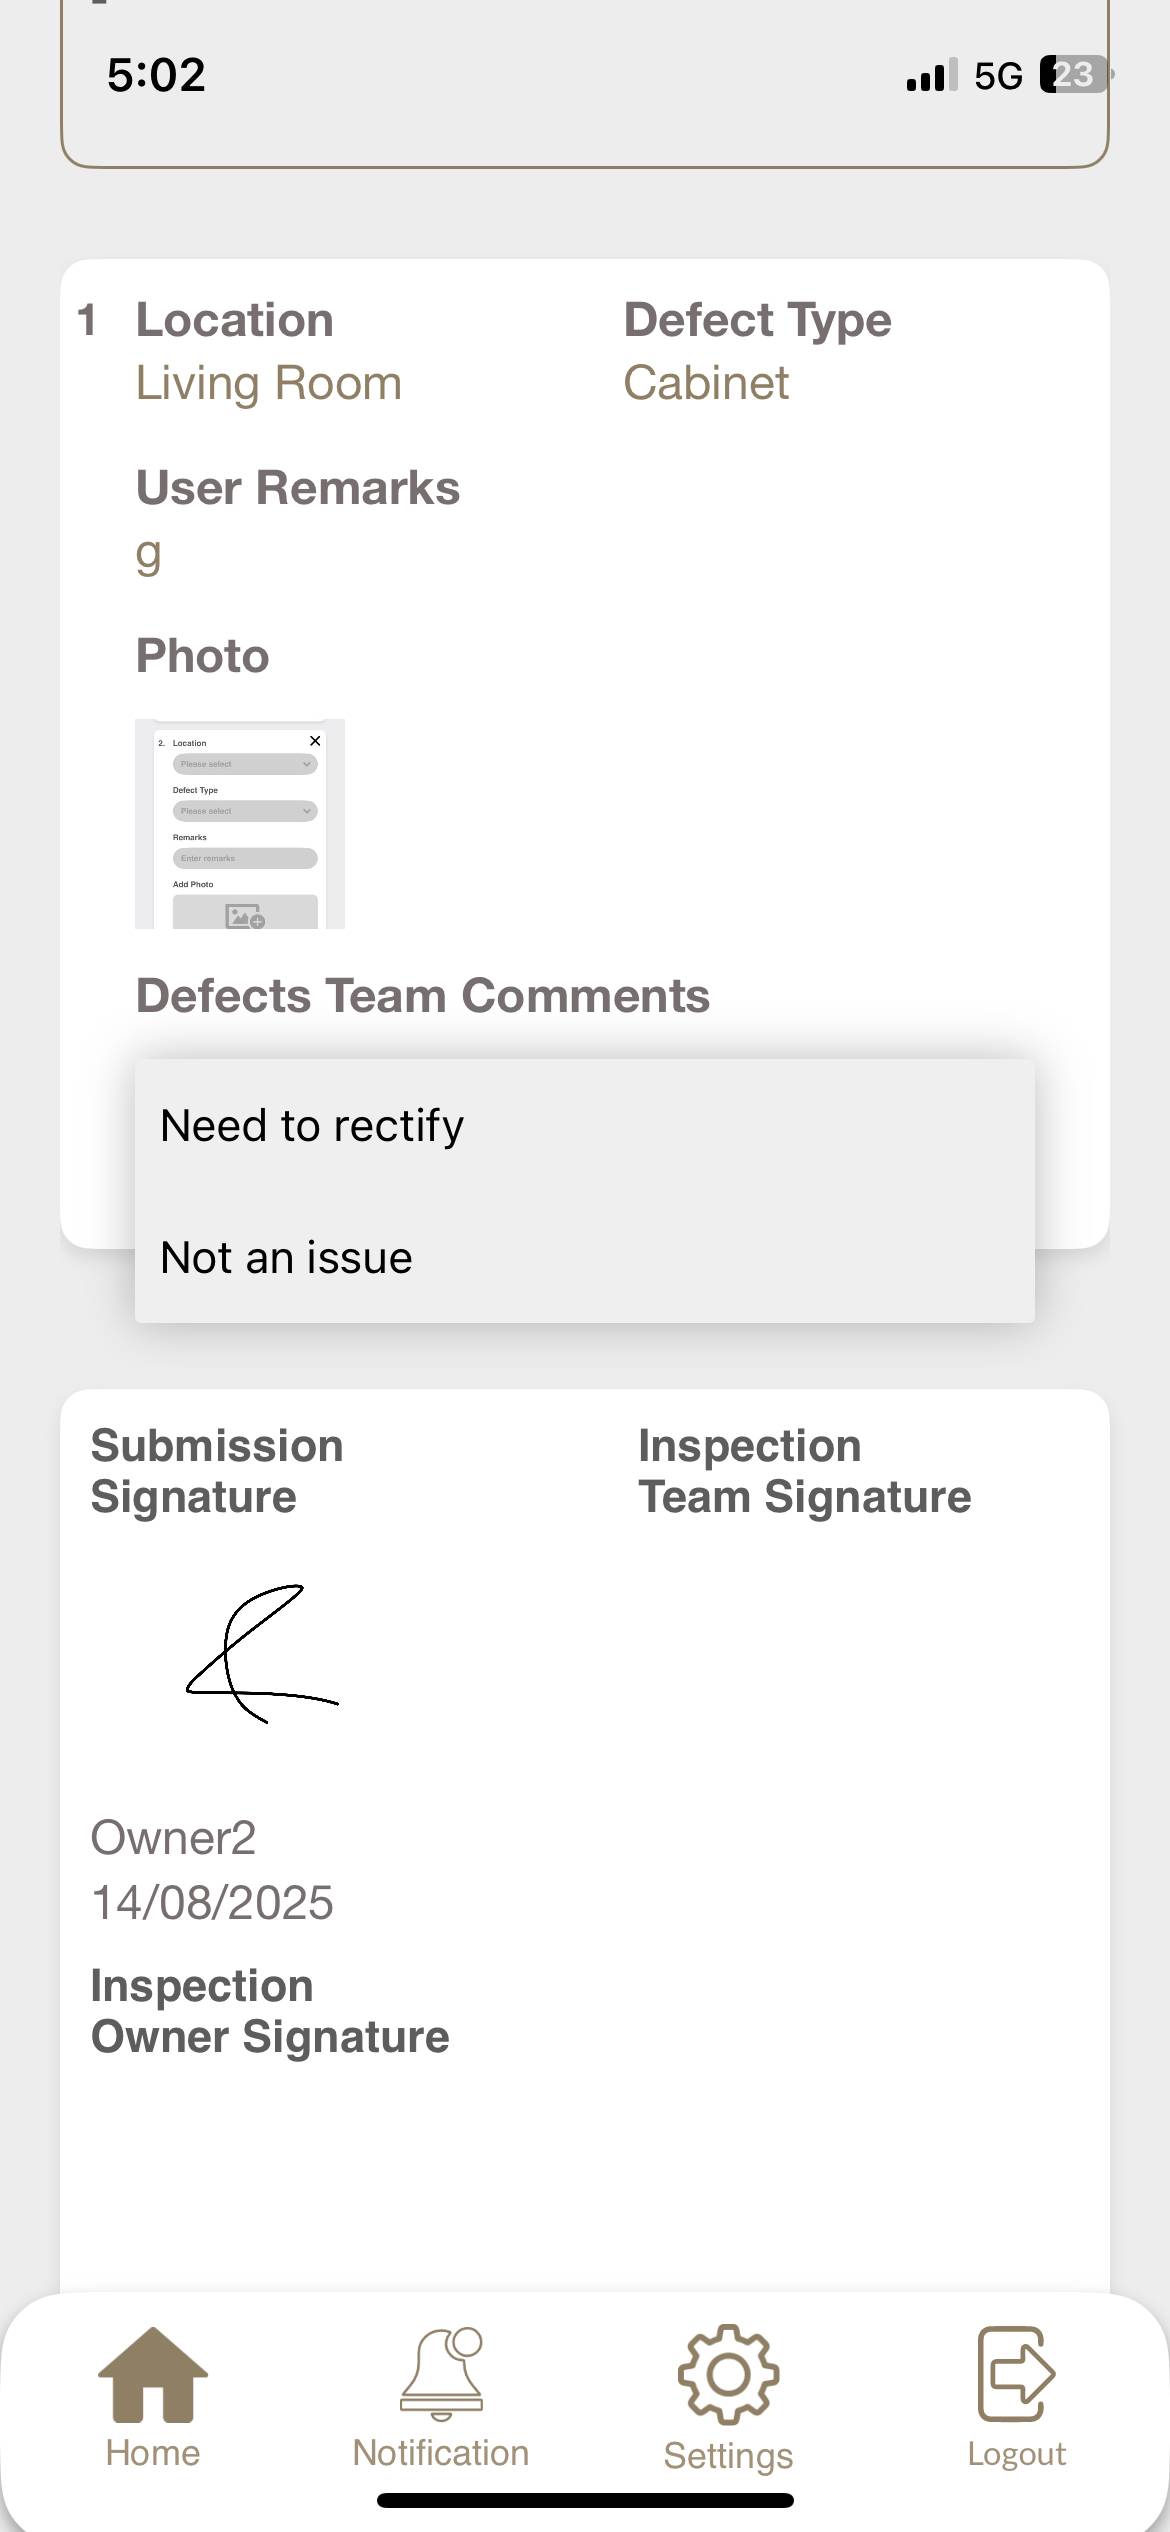The image size is (1170, 2532).
Task: Tap the cellular signal bars icon
Action: tap(931, 76)
